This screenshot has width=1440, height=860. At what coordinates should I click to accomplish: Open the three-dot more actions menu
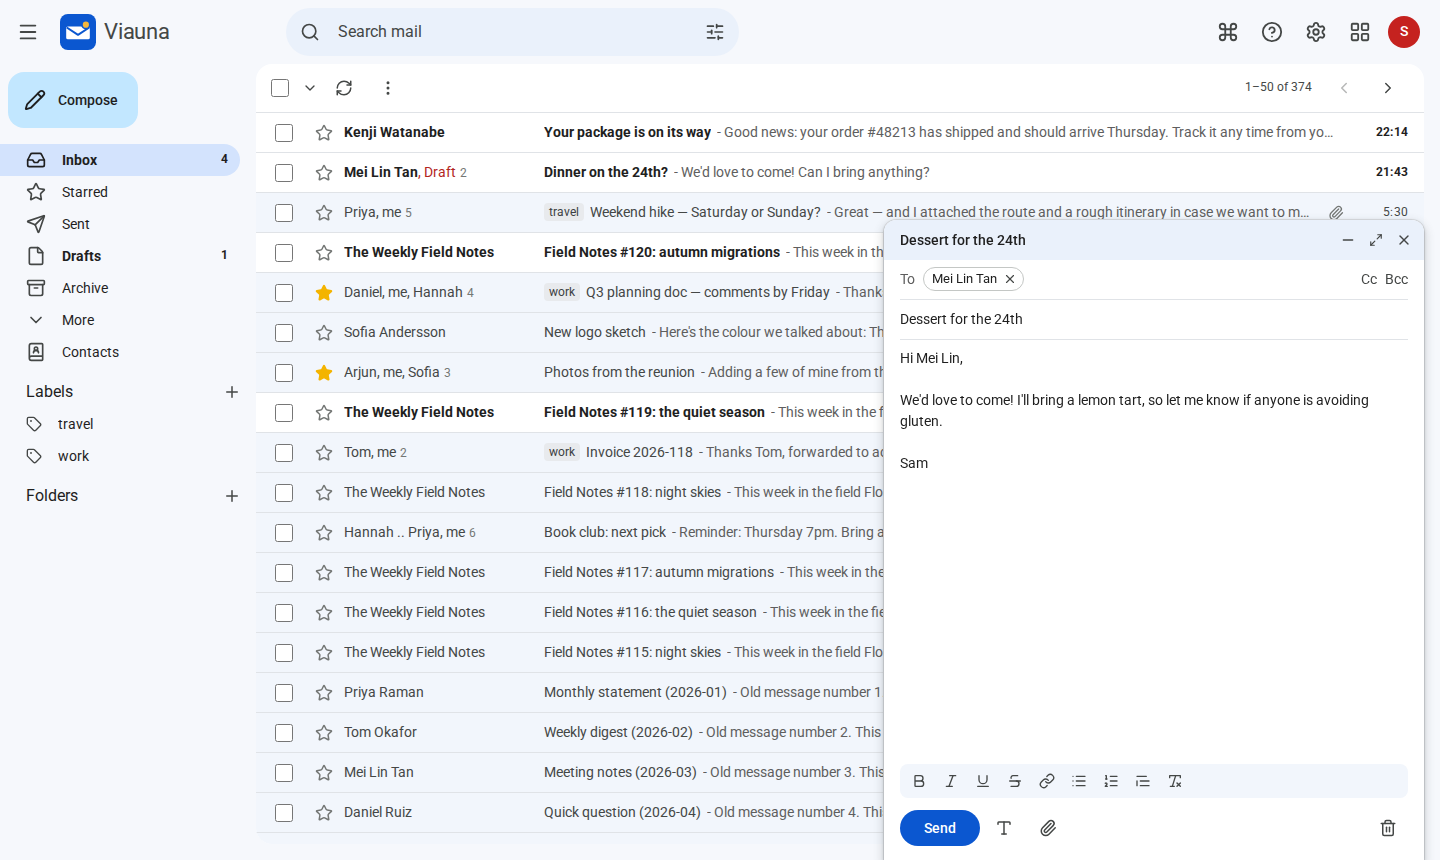coord(388,88)
